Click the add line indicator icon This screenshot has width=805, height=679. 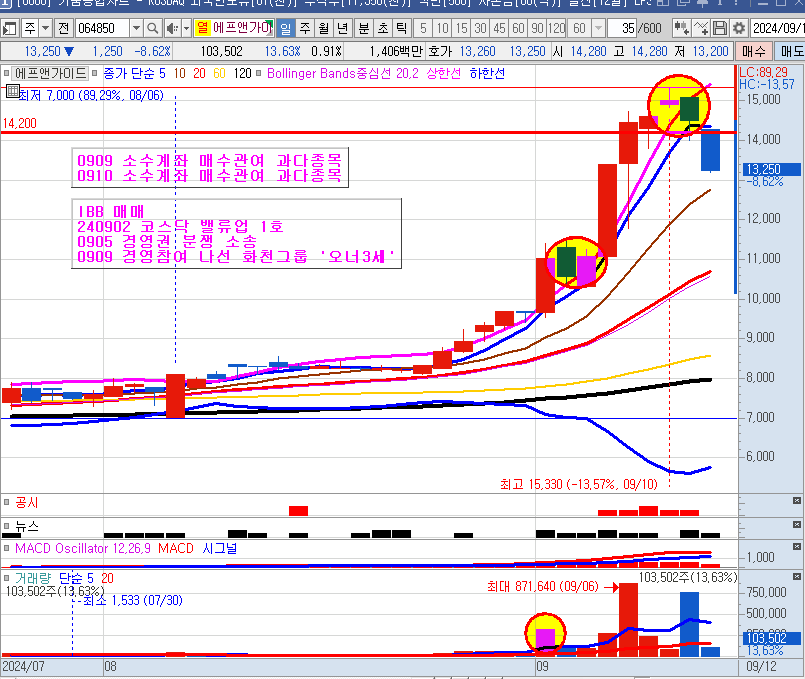point(701,28)
